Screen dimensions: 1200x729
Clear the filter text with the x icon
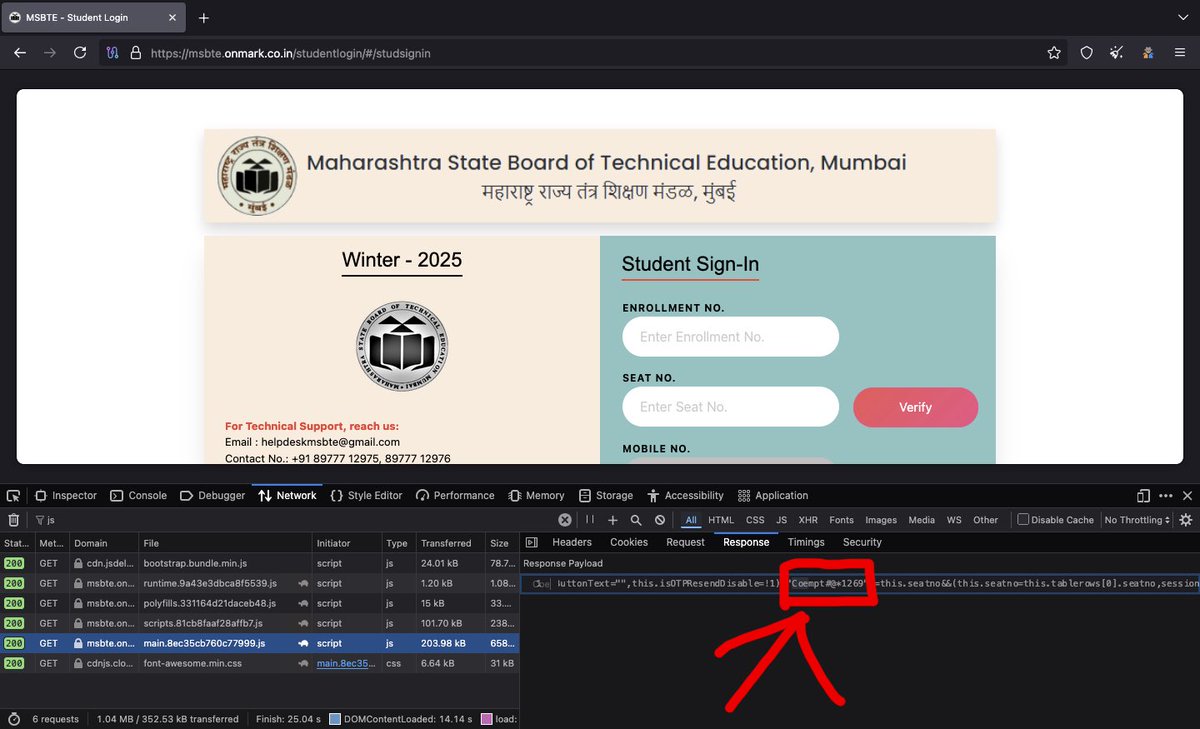pos(565,520)
